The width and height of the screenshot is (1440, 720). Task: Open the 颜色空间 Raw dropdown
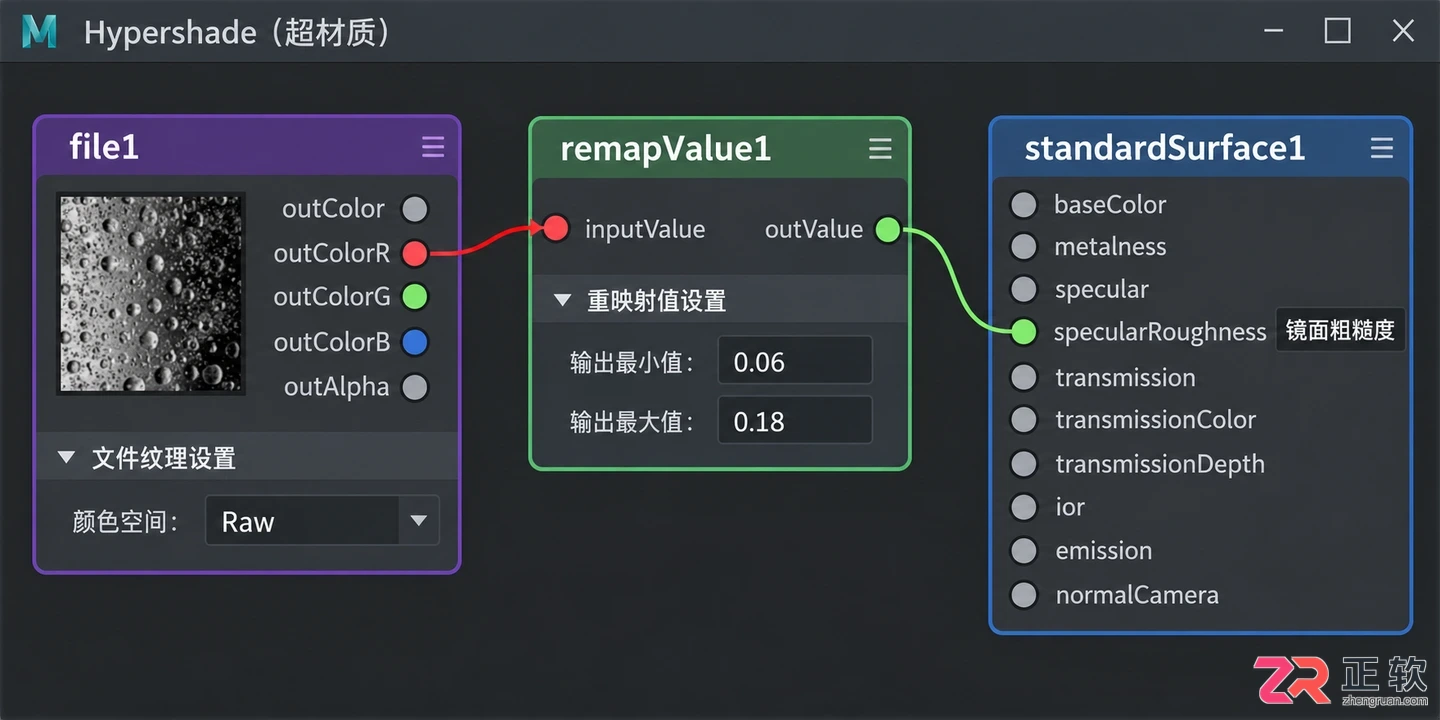coord(322,521)
